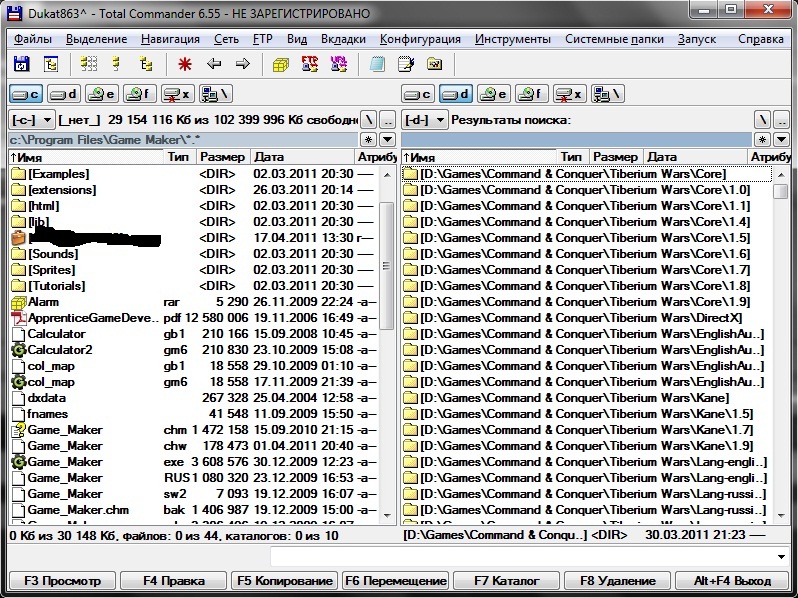Click the F7 Каталог button
This screenshot has width=798, height=598.
coord(506,581)
